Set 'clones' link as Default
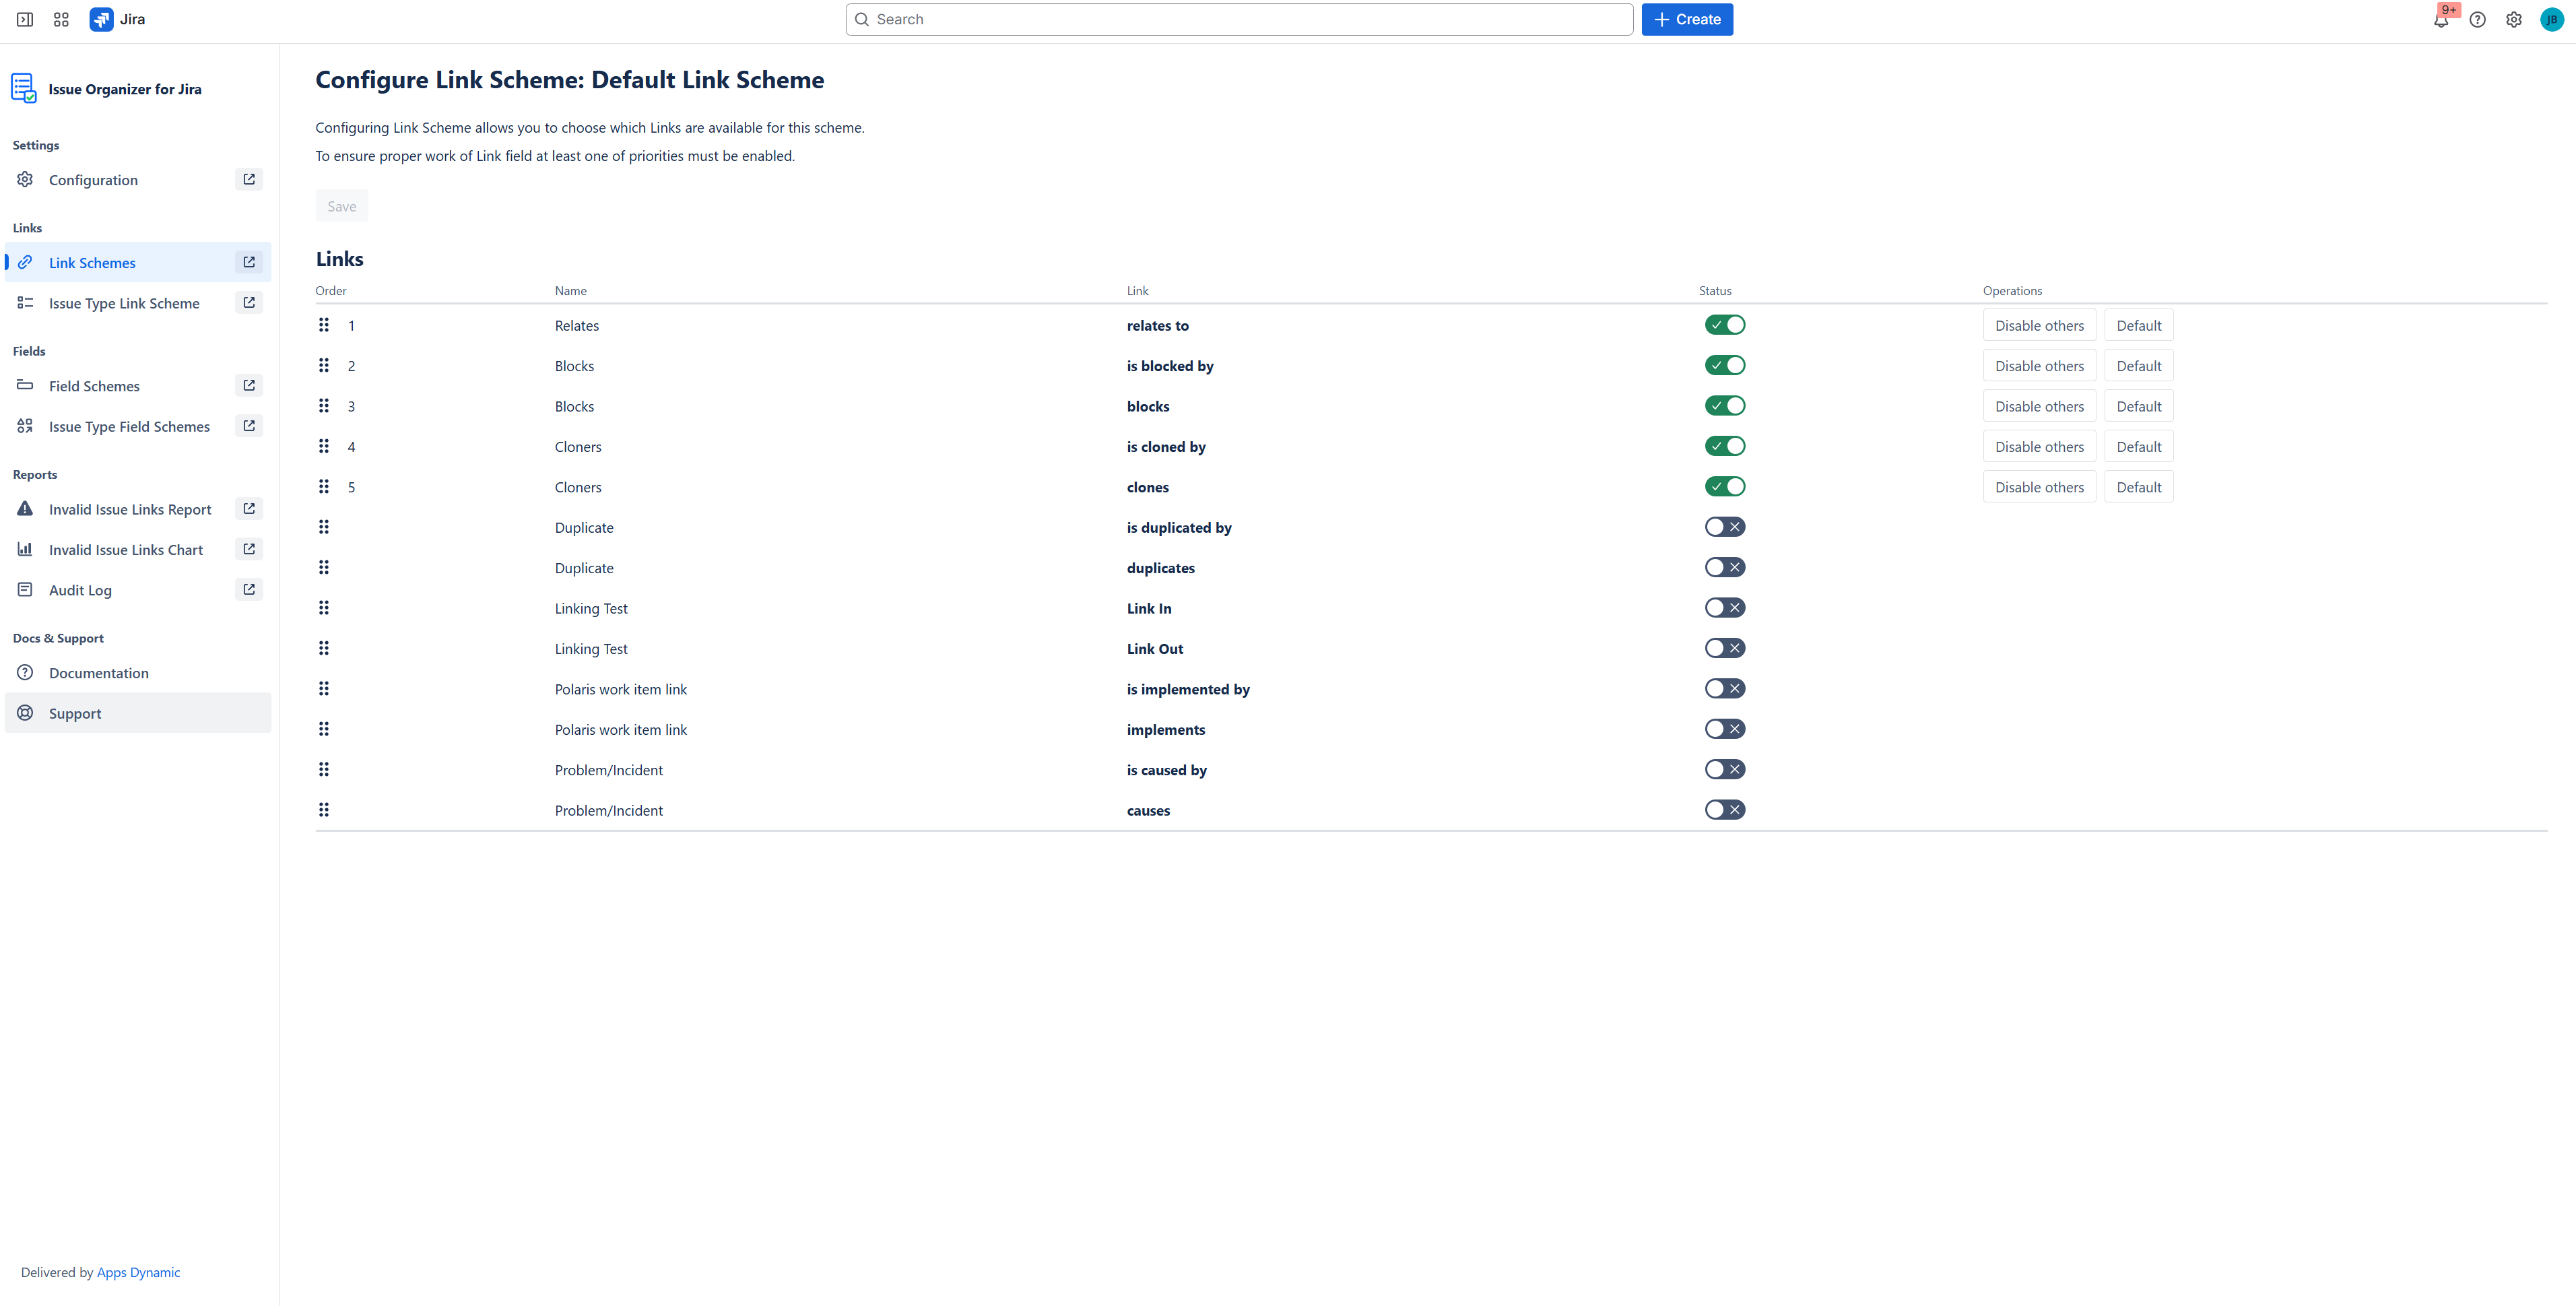2576x1306 pixels. coord(2138,487)
